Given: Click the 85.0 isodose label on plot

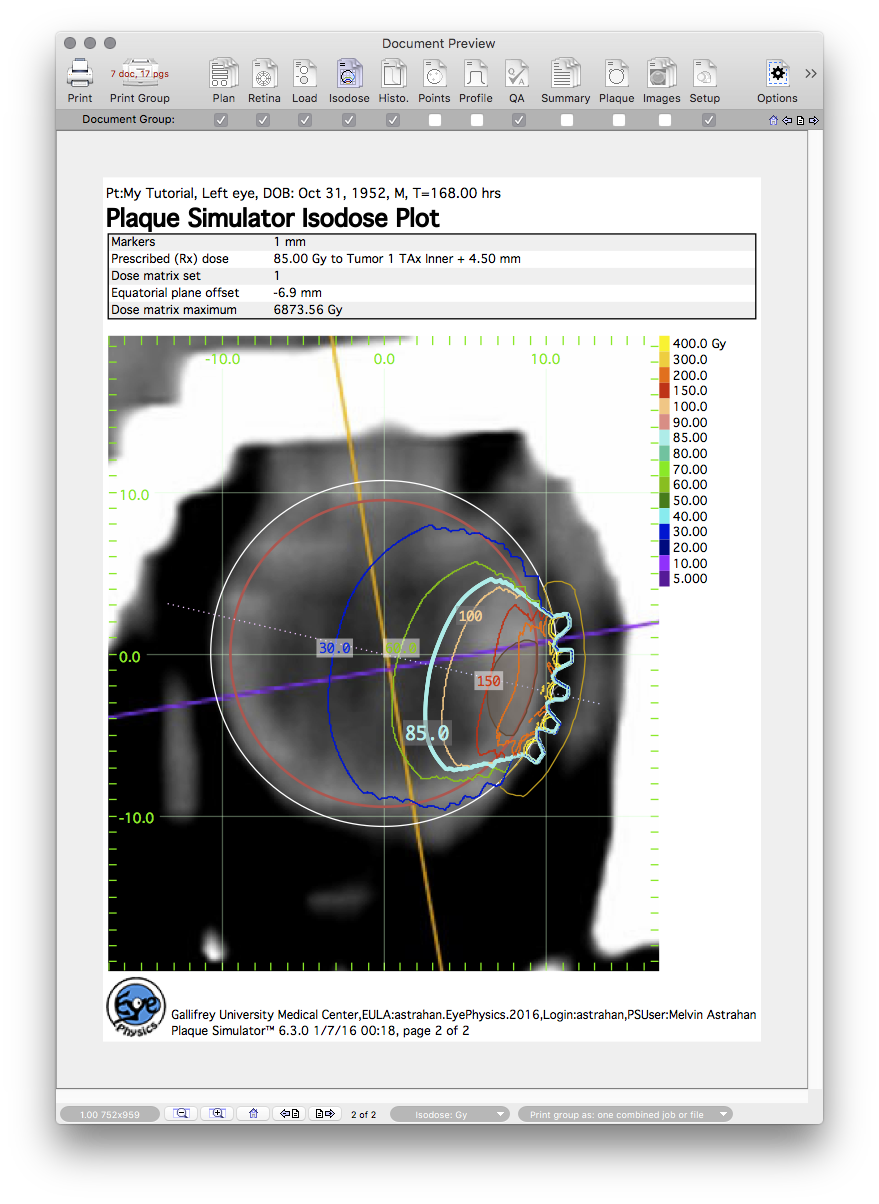Looking at the screenshot, I should [427, 733].
